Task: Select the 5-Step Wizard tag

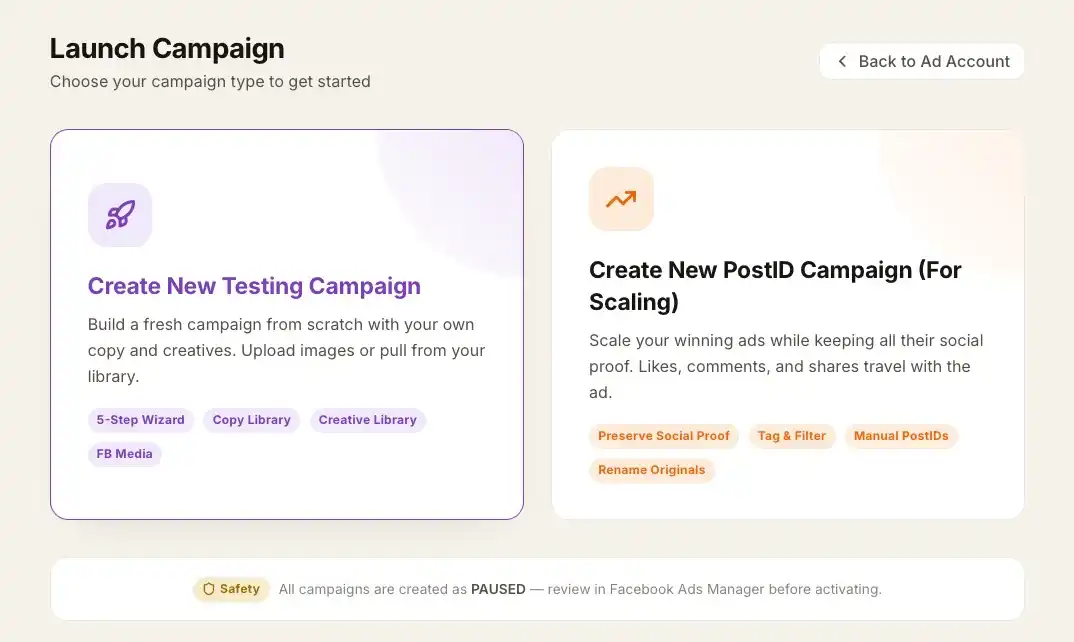Action: [140, 420]
